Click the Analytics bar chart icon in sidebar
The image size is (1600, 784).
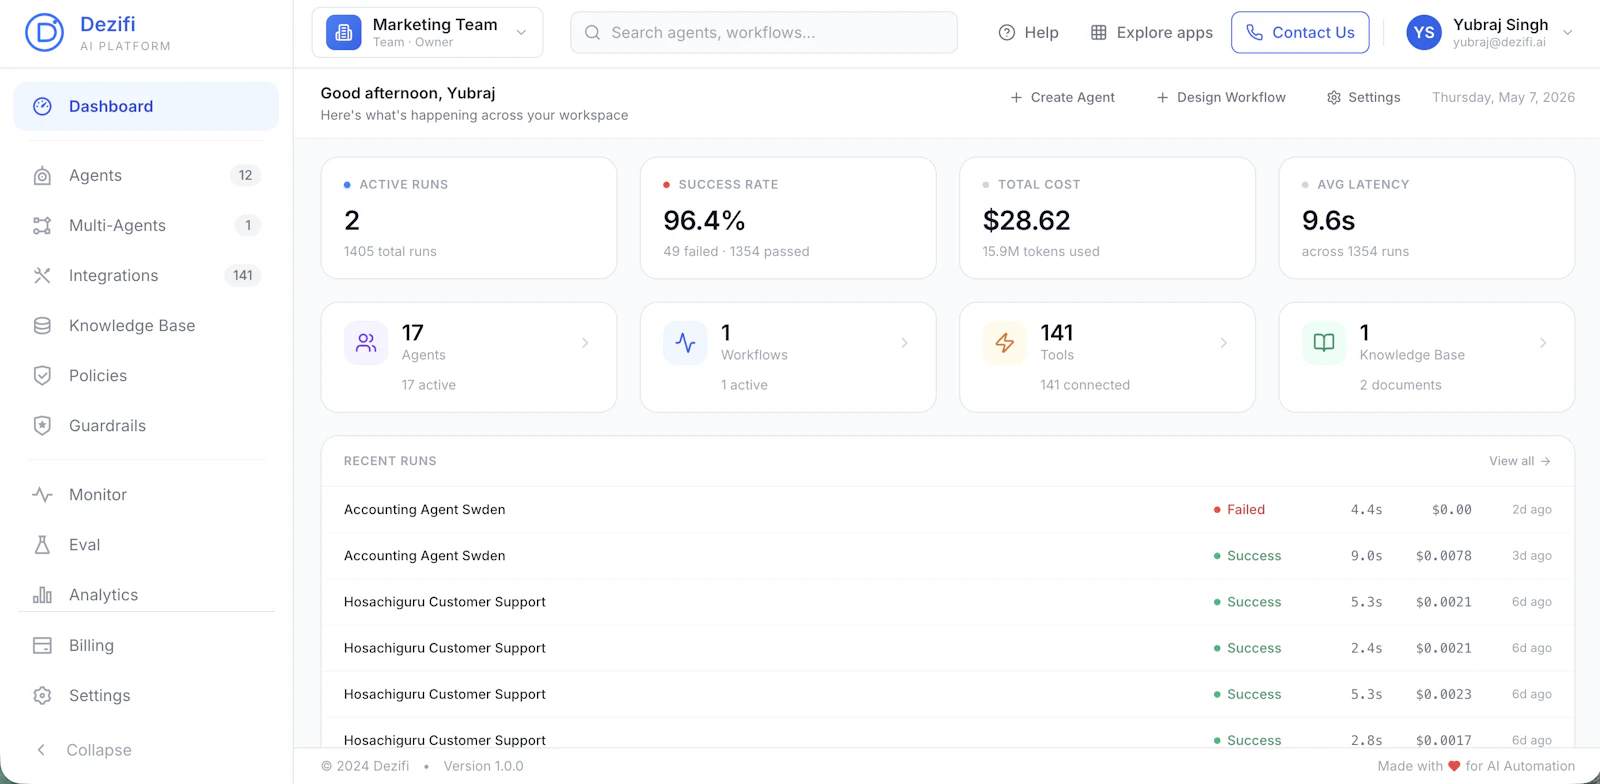[x=42, y=595]
